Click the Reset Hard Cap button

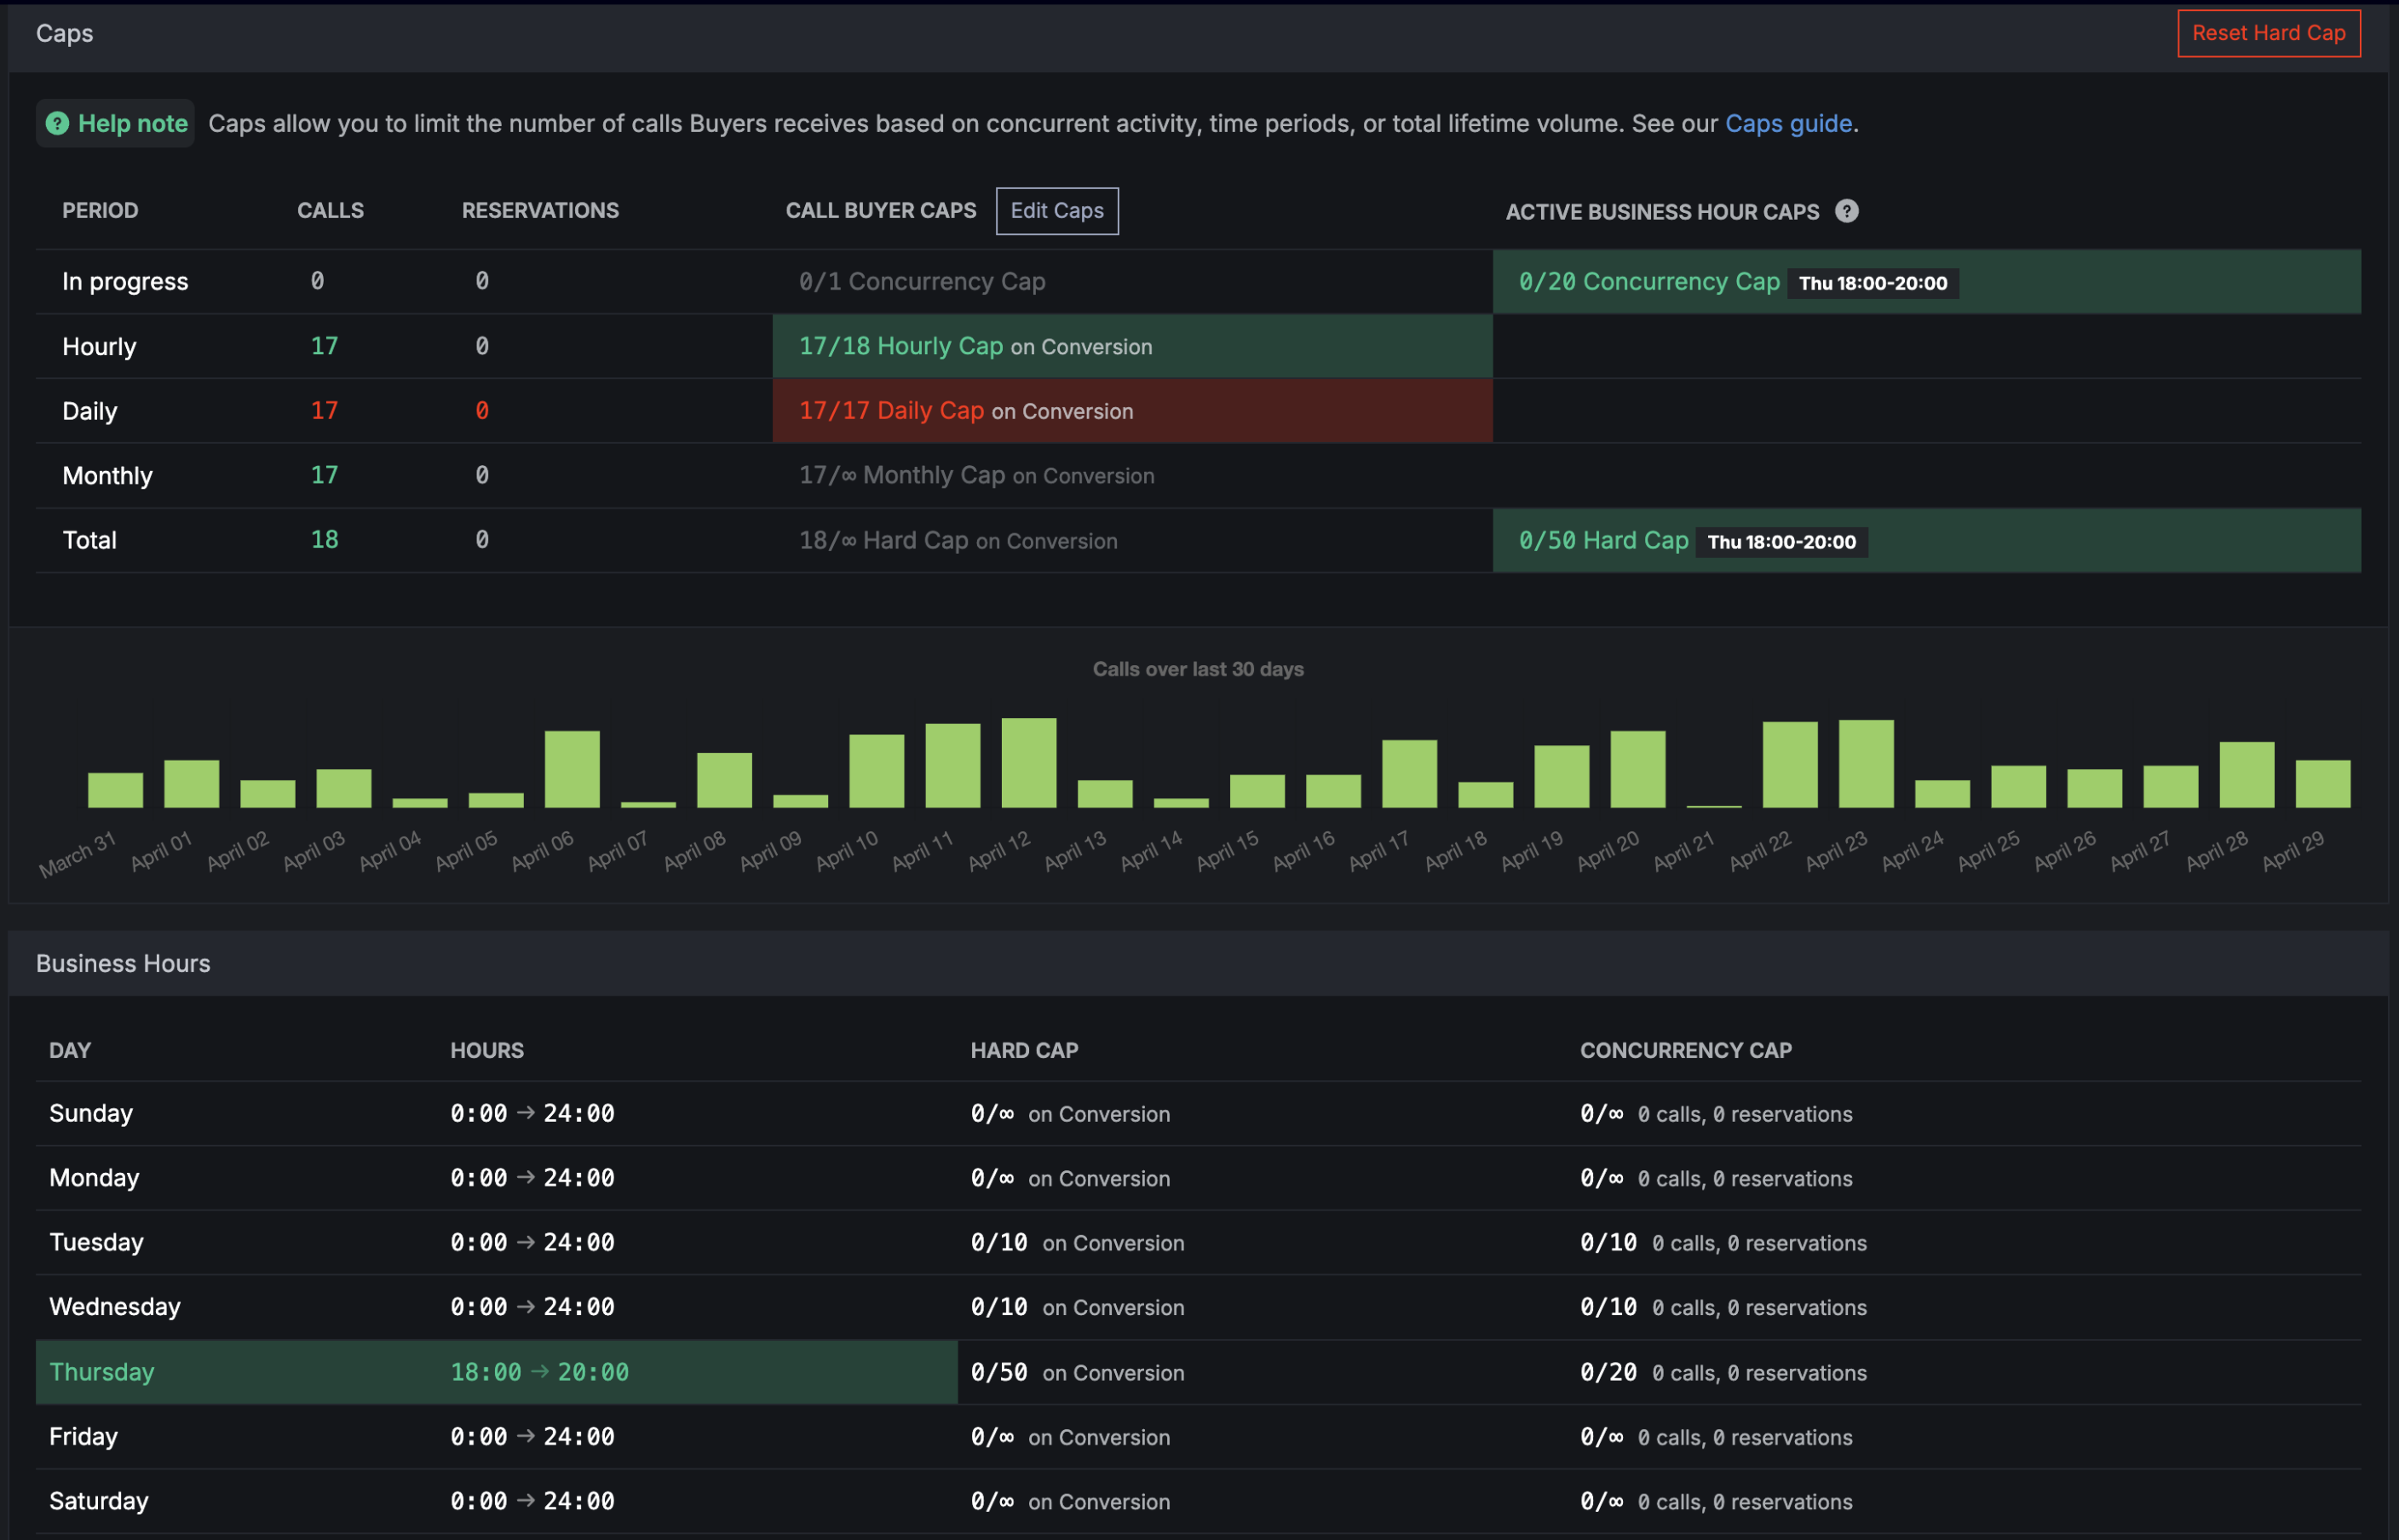2268,33
